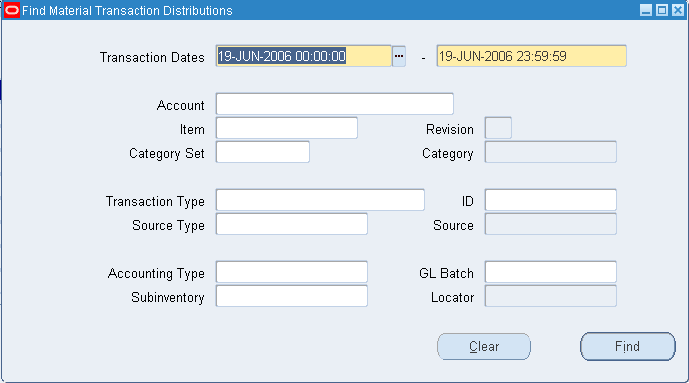Screen dimensions: 689x383
Task: Click the Transaction Type field
Action: (x=320, y=200)
